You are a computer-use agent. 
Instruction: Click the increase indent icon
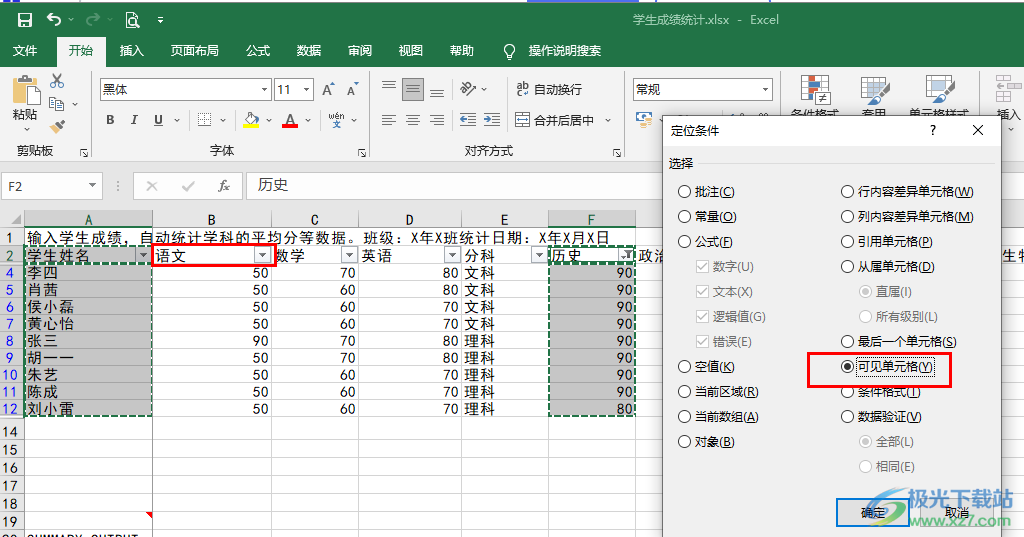pyautogui.click(x=492, y=120)
